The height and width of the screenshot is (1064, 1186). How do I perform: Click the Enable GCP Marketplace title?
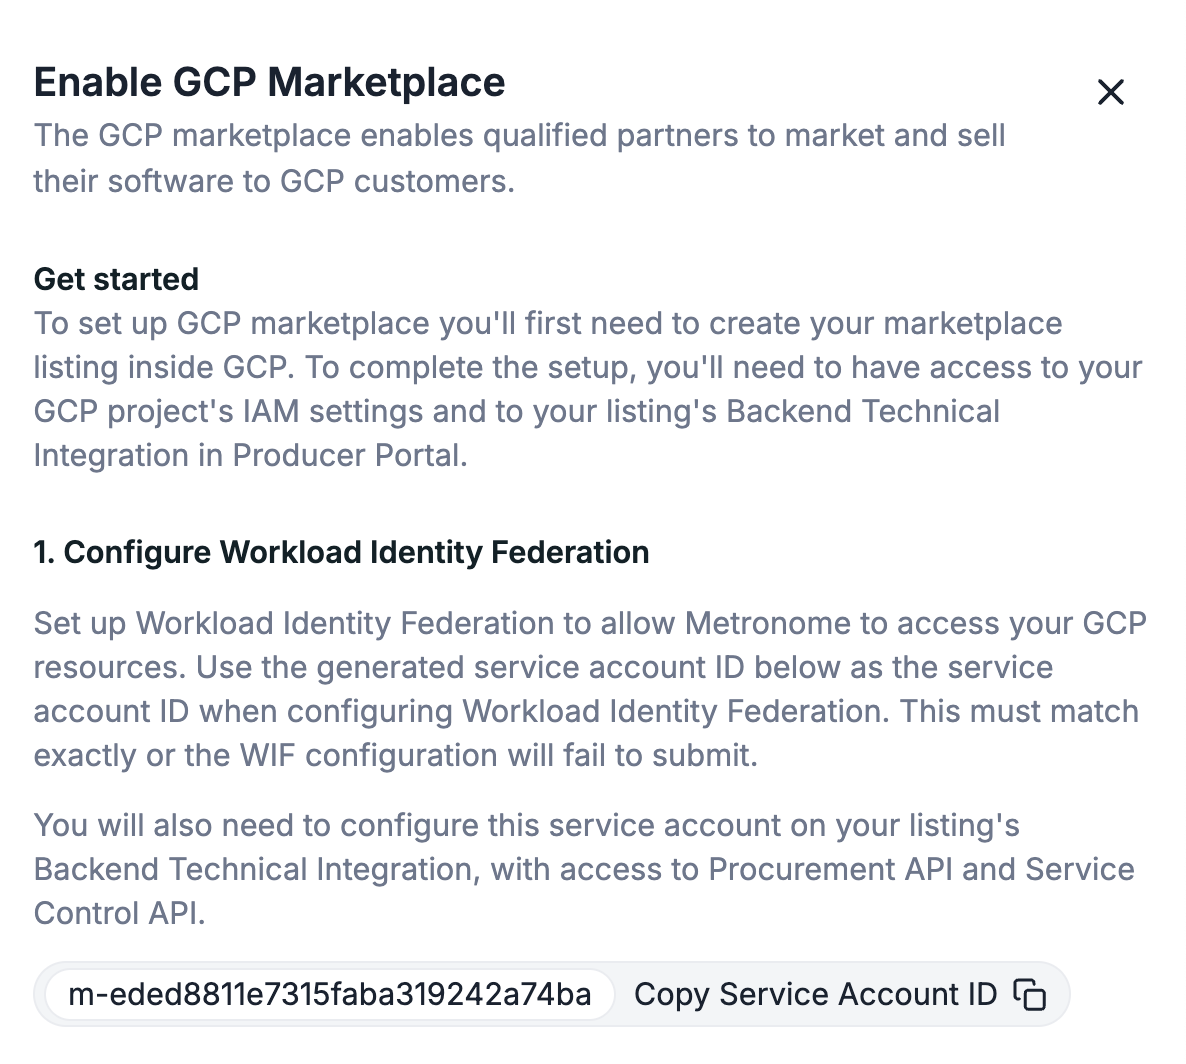(270, 82)
